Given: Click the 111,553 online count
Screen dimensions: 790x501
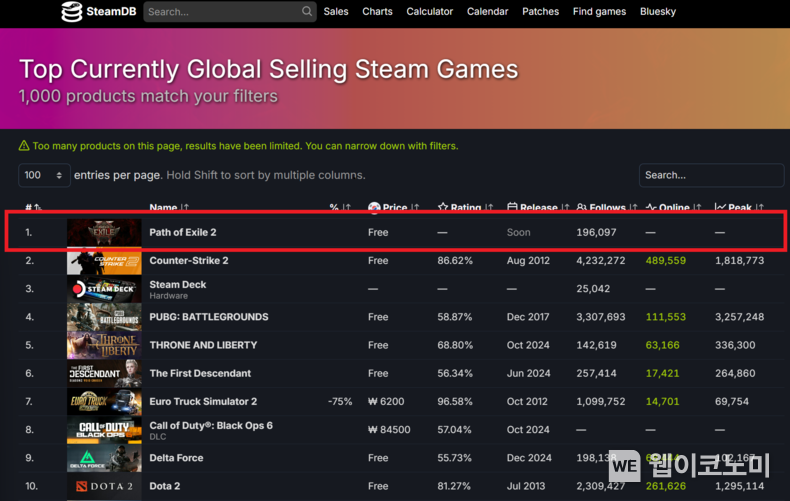Looking at the screenshot, I should point(666,317).
